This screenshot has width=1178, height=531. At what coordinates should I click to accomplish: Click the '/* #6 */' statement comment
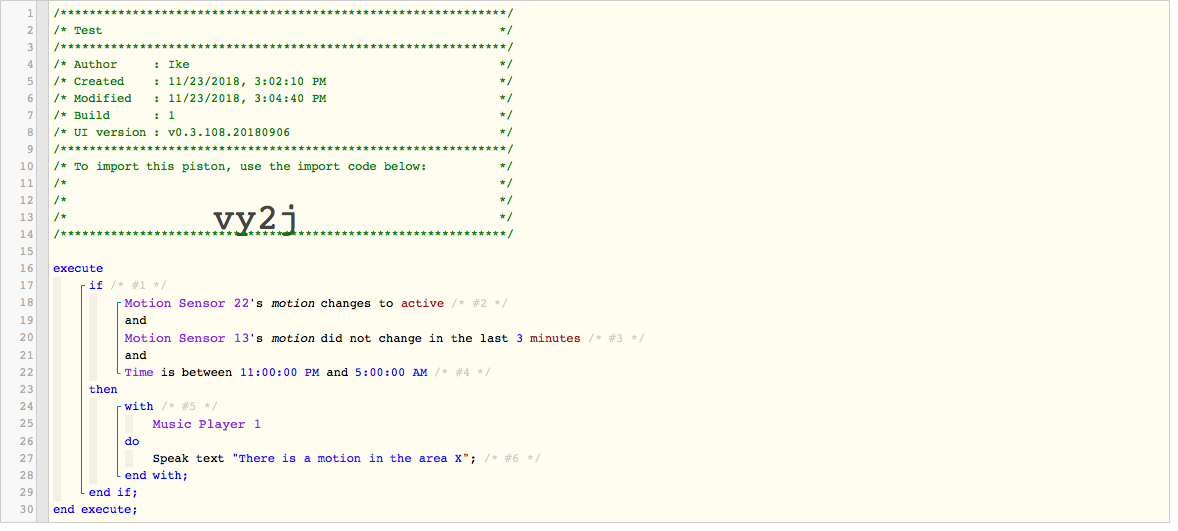tap(512, 458)
